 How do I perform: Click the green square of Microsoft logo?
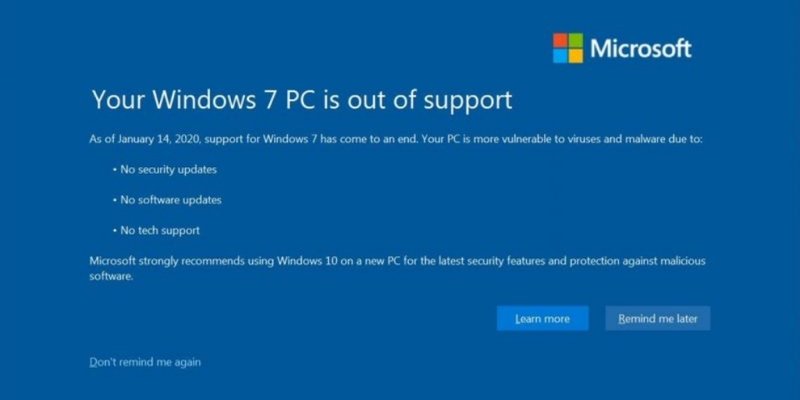pos(576,40)
